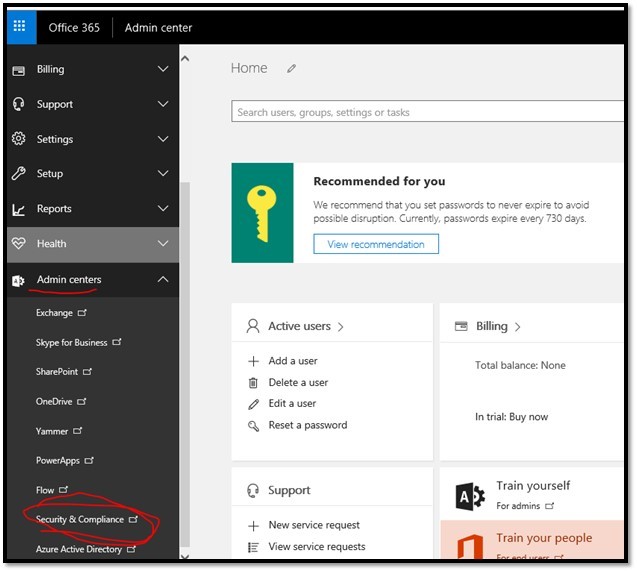Open the Exchange admin center
The image size is (637, 572).
(x=54, y=313)
